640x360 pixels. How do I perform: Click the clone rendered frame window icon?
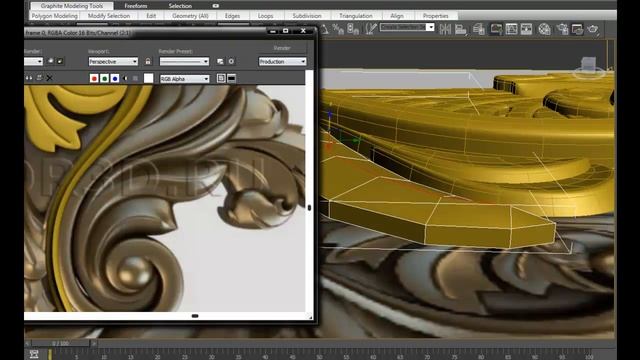click(x=29, y=78)
